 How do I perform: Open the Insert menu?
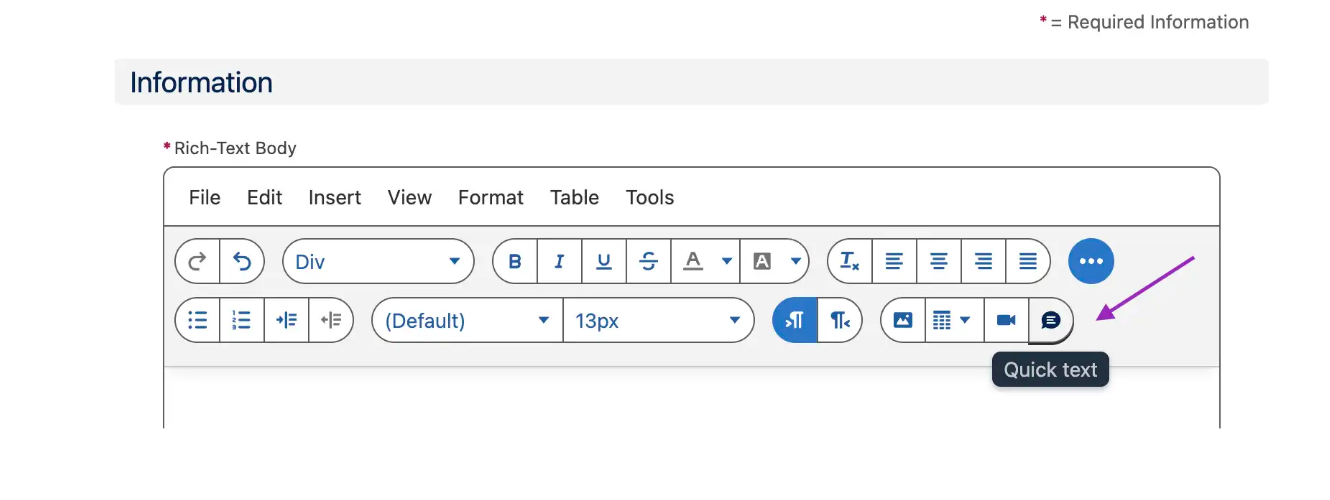[x=335, y=197]
